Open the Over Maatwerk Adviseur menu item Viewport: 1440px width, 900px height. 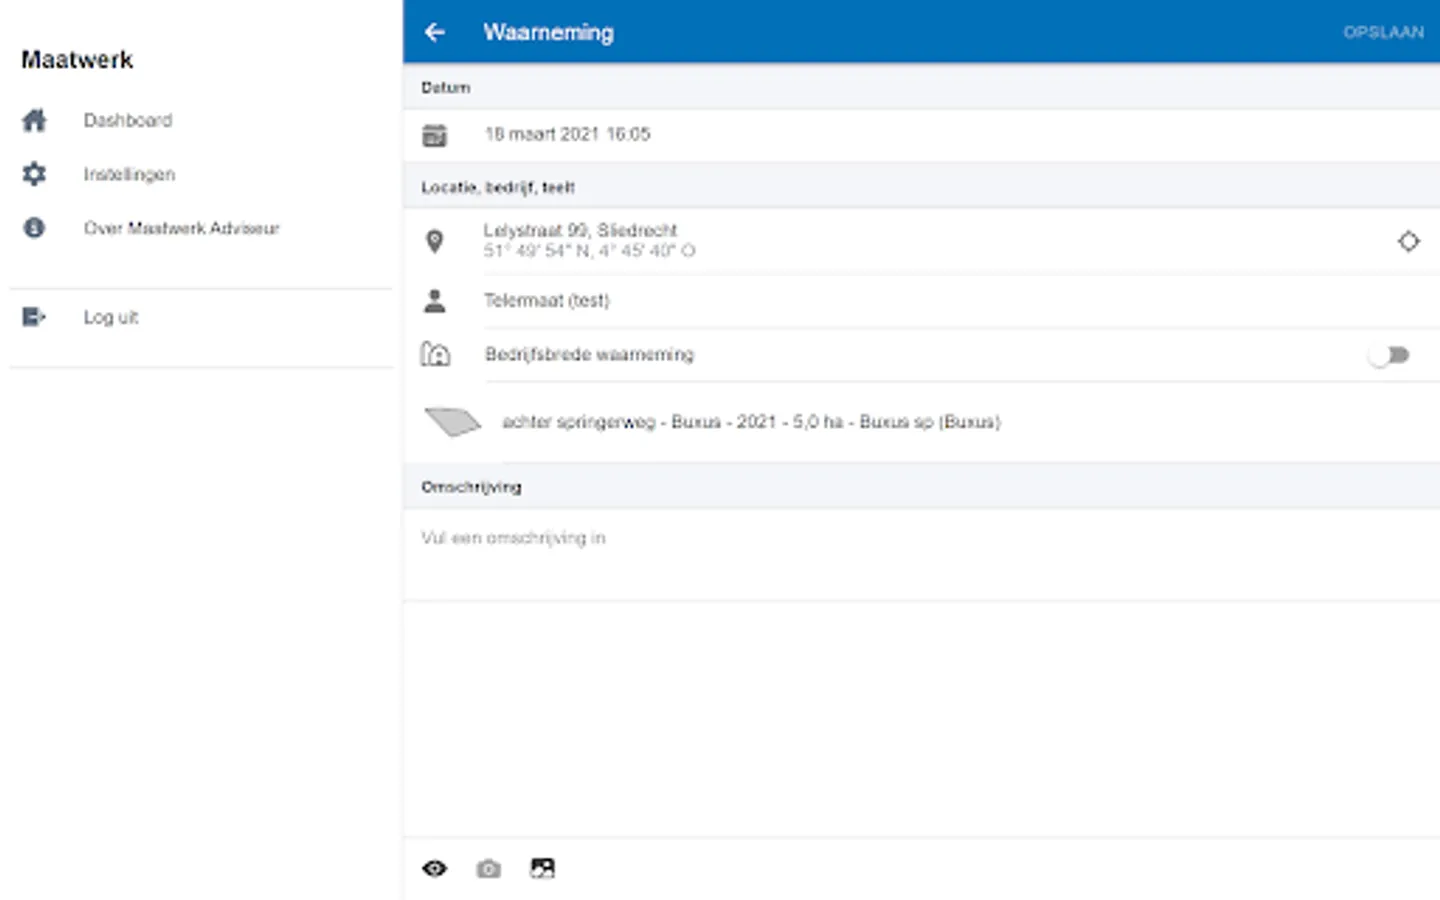[181, 228]
